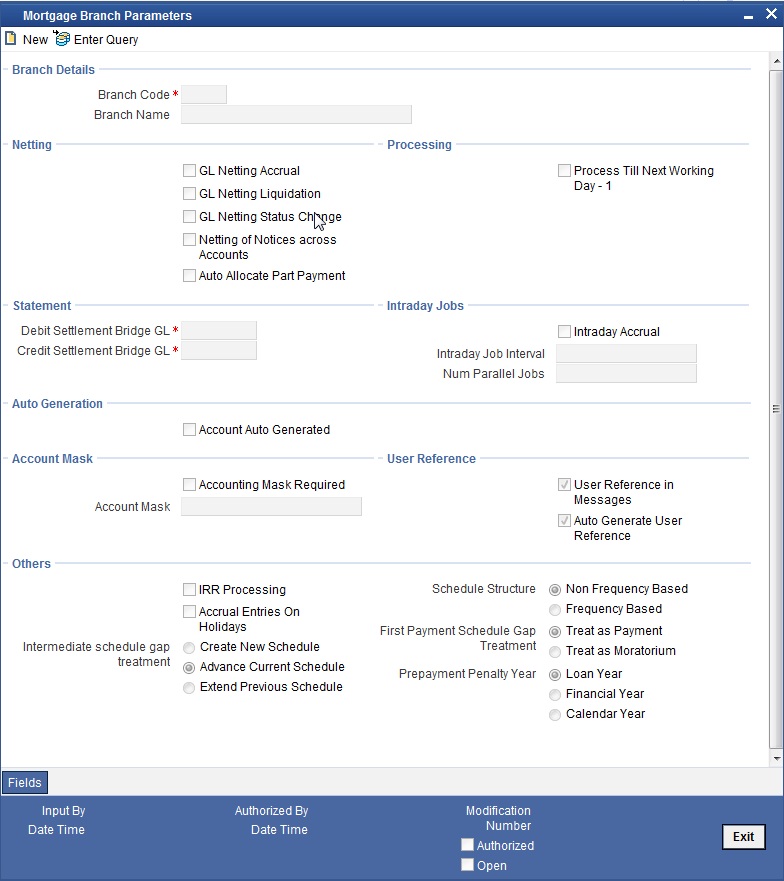This screenshot has height=881, width=784.
Task: Click scrollbar down arrow
Action: pos(777,759)
